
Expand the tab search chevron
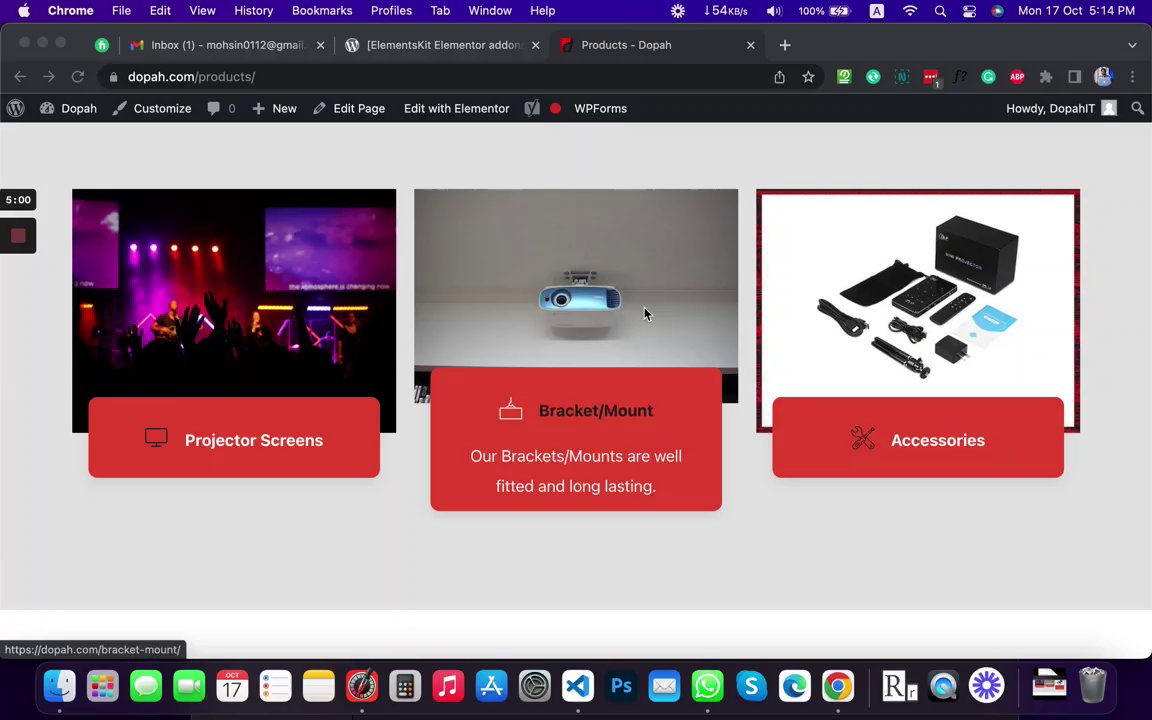(x=1132, y=45)
